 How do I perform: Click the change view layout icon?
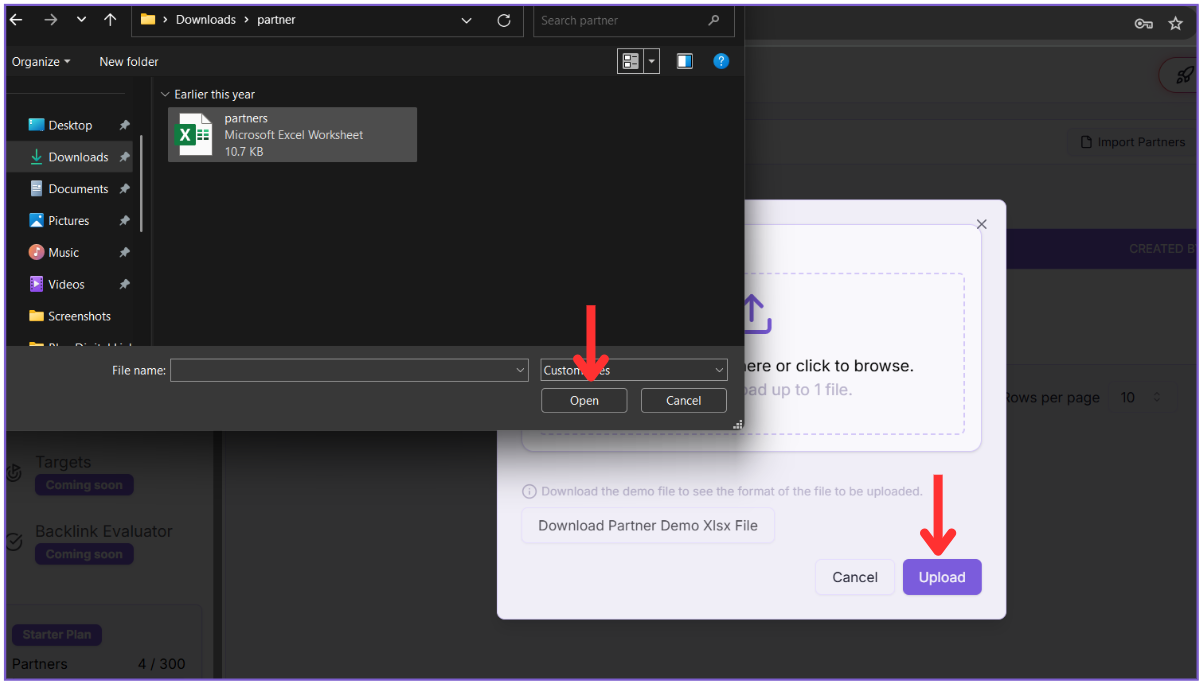[x=630, y=62]
